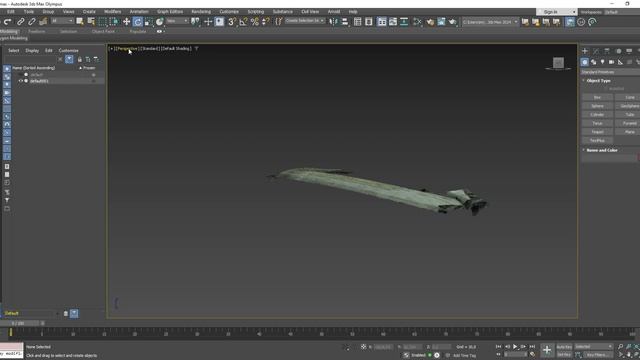This screenshot has width=640, height=360.
Task: Open the Motion tab in command panel
Action: (x=618, y=51)
